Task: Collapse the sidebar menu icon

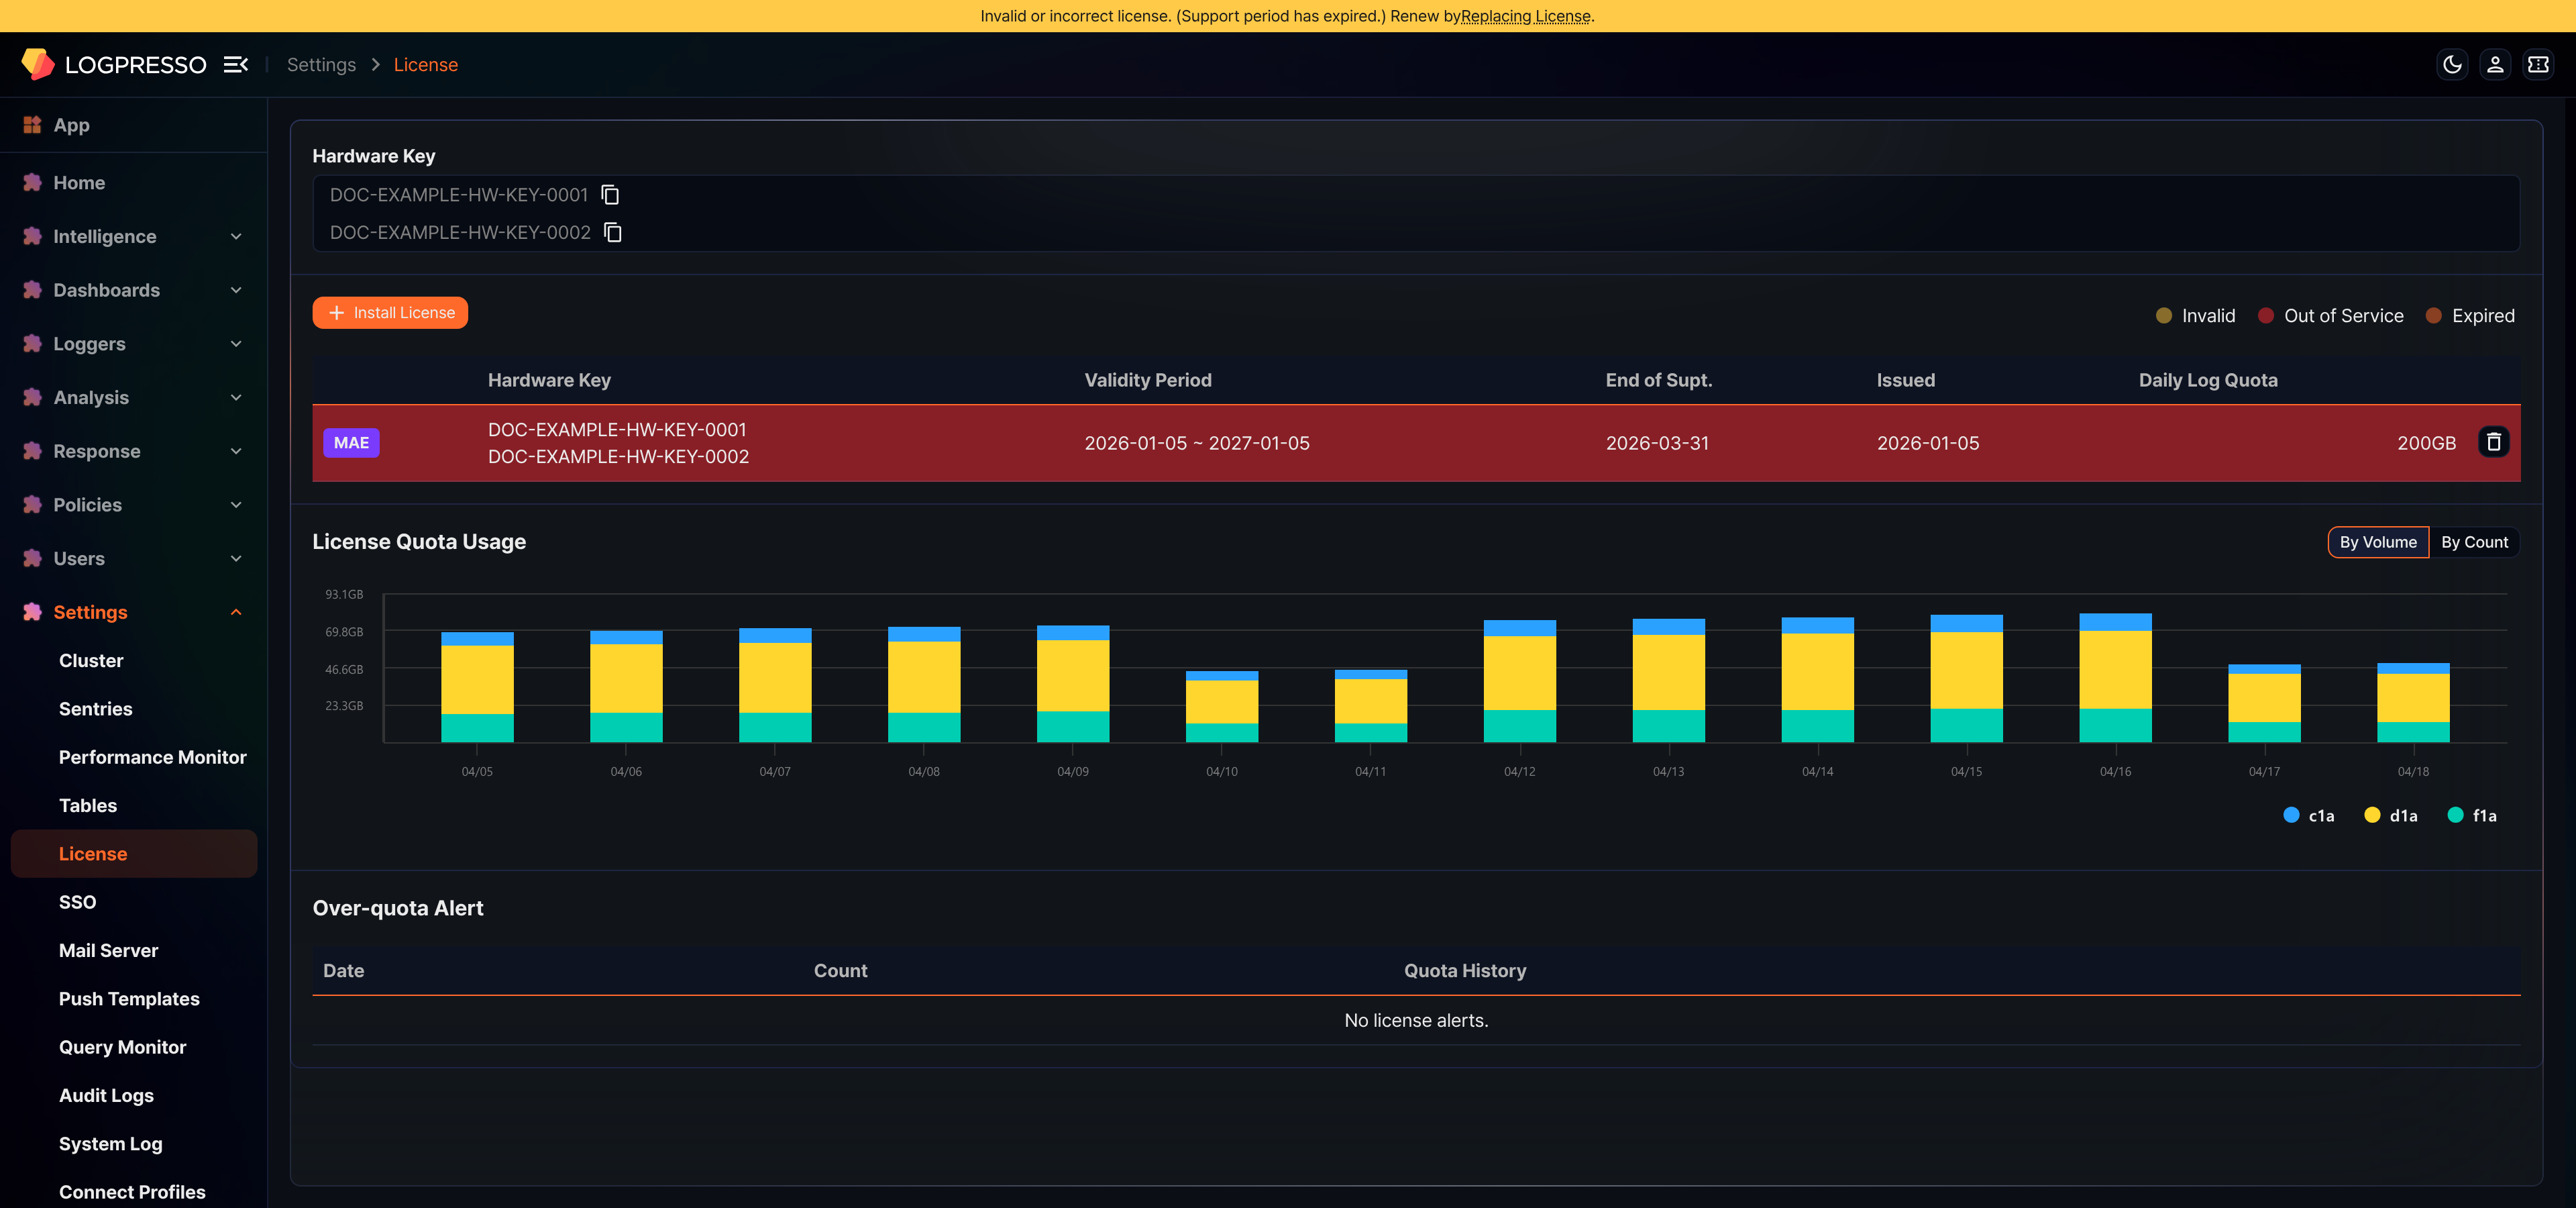Action: 236,65
